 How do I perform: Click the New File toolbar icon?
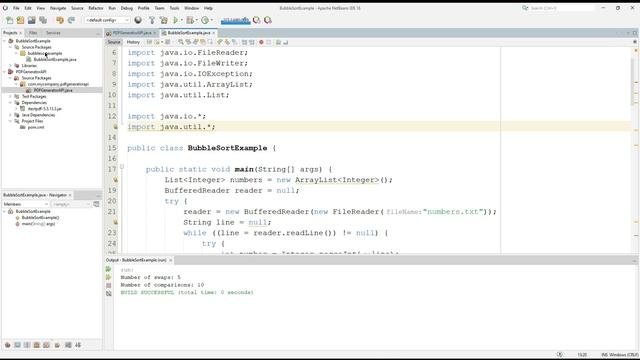pyautogui.click(x=9, y=20)
